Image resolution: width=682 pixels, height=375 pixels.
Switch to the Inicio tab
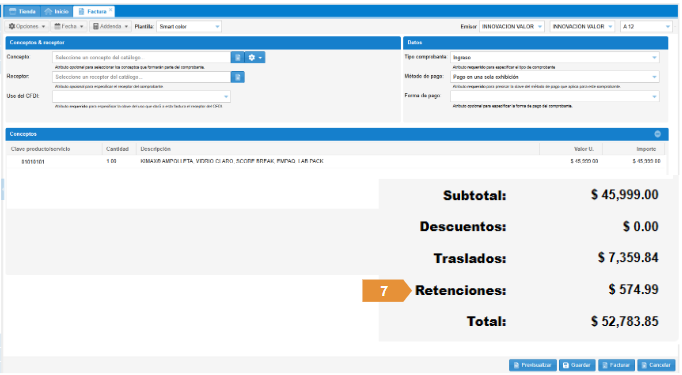57,11
